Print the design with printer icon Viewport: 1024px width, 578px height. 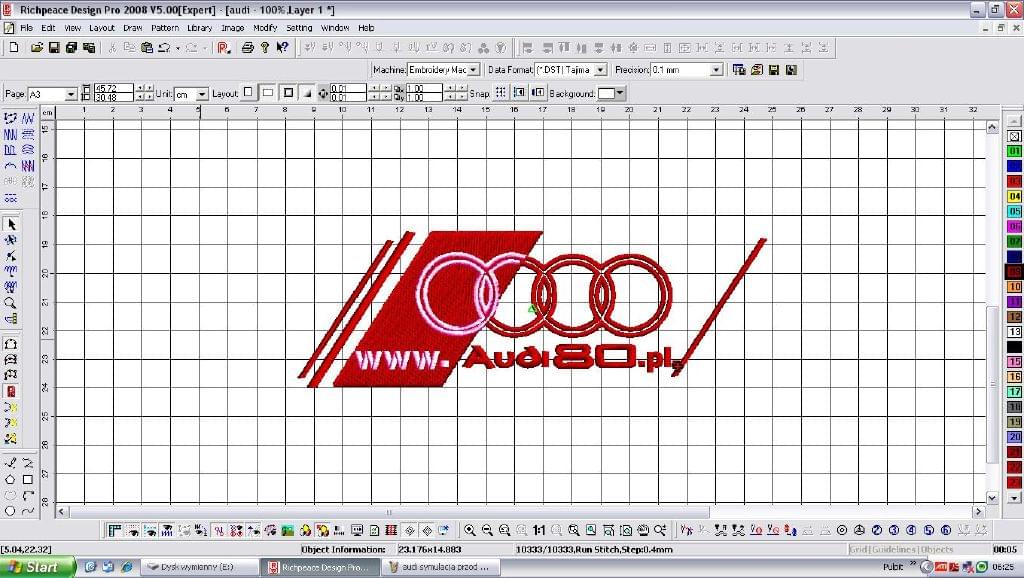[x=248, y=48]
